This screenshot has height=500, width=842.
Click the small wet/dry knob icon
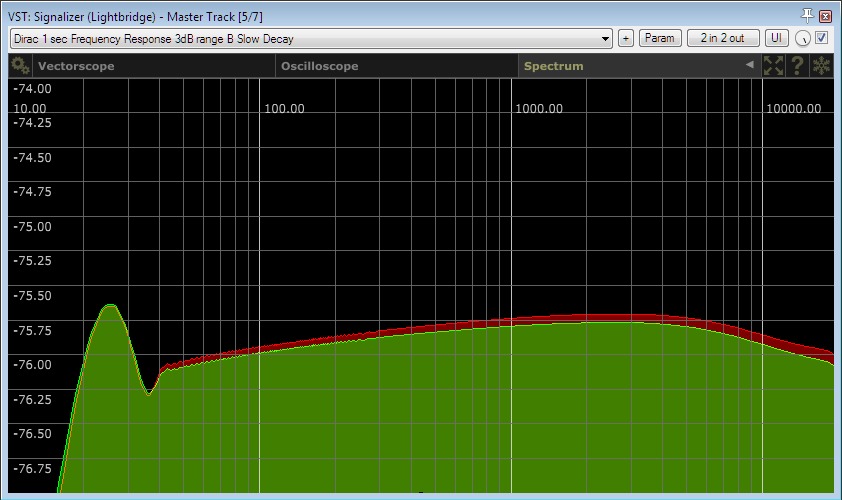pyautogui.click(x=802, y=39)
